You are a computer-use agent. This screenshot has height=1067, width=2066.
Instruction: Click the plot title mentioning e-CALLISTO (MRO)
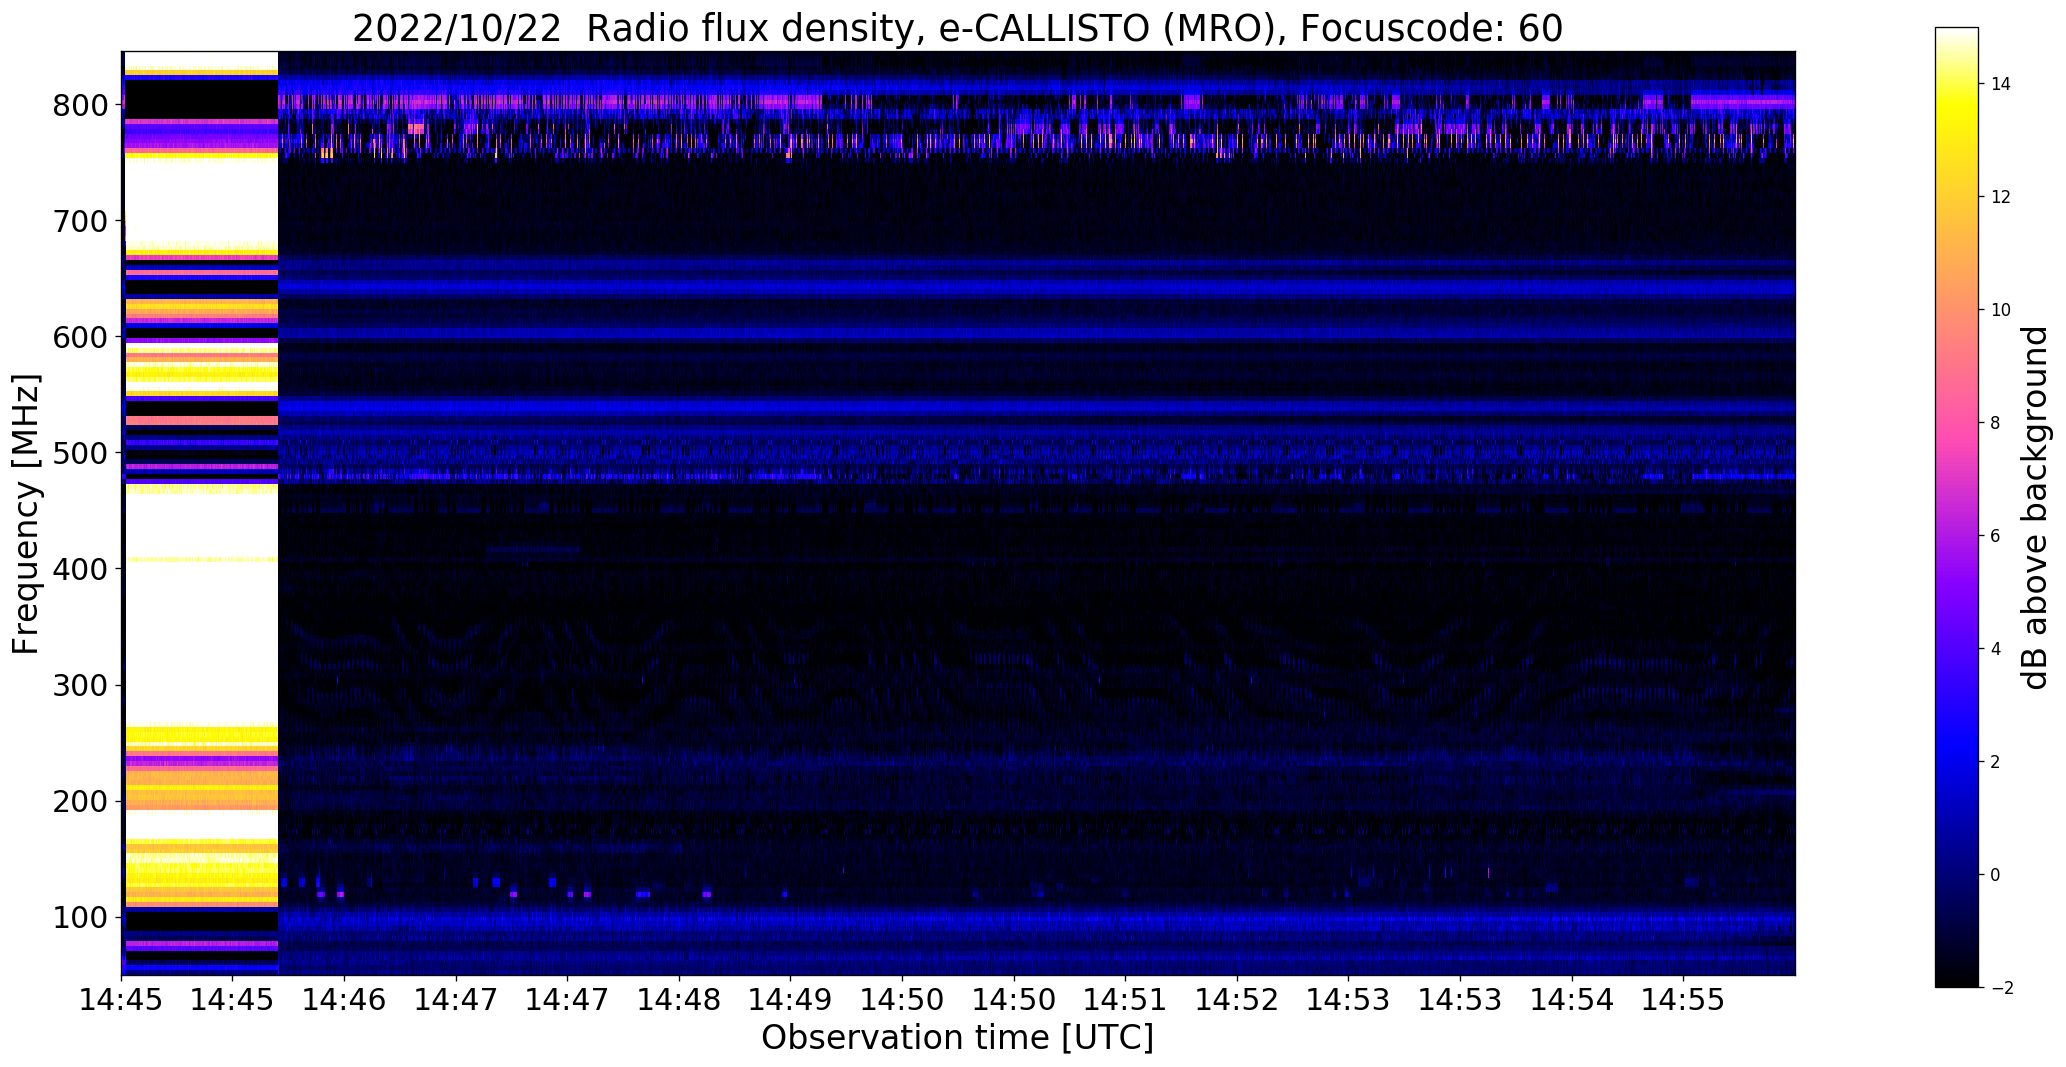click(957, 28)
